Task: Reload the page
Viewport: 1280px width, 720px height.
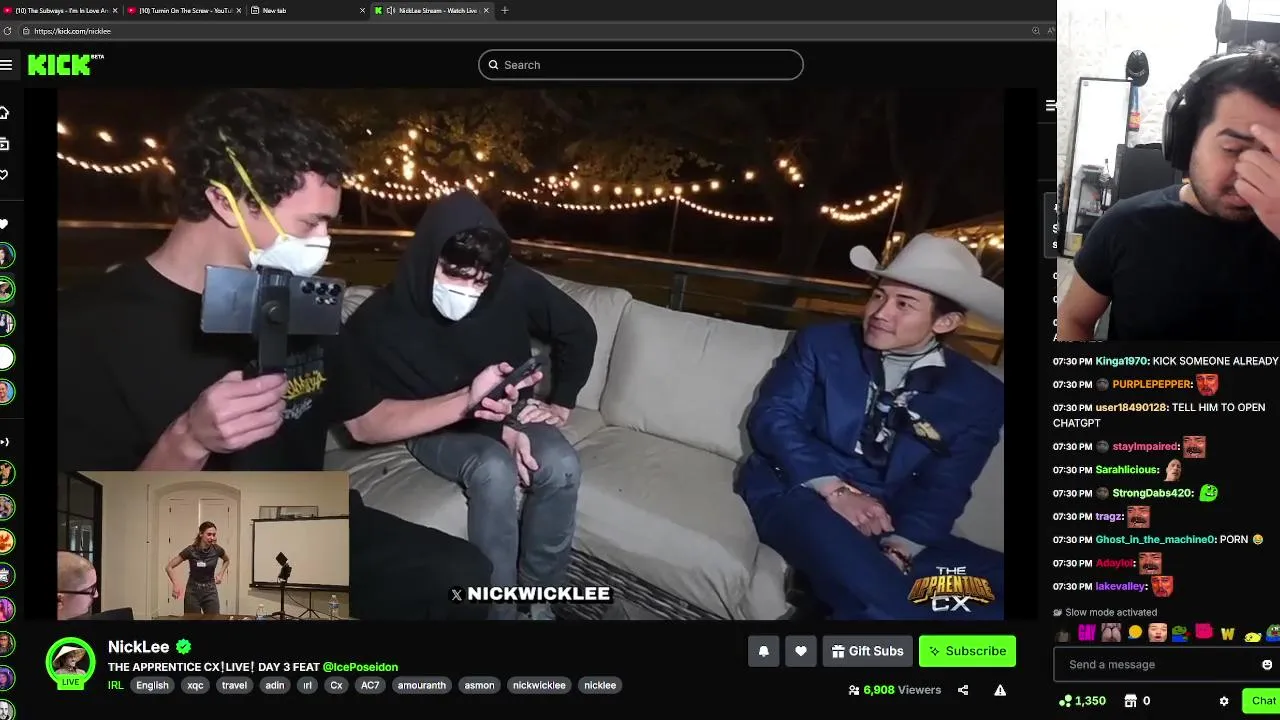Action: [x=7, y=31]
